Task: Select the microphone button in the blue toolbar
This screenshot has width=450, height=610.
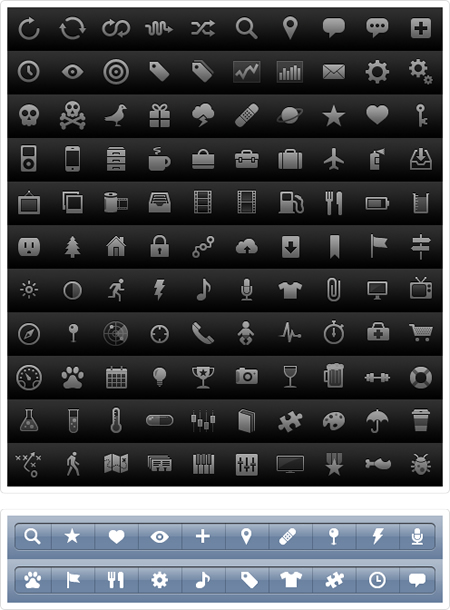Action: [417, 536]
